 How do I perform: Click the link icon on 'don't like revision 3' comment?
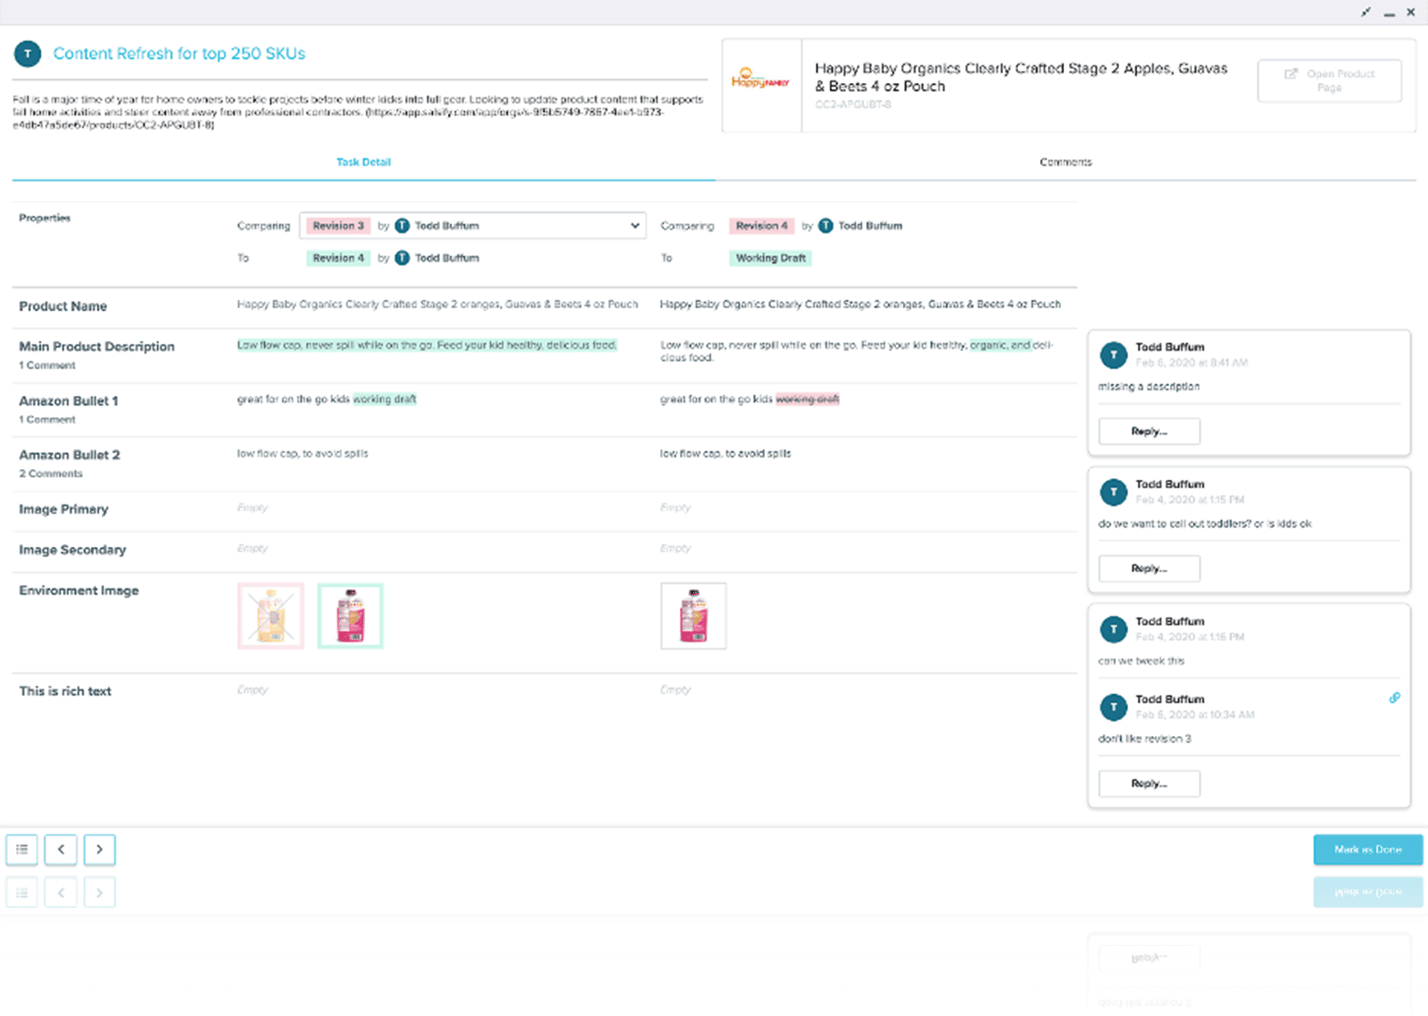(x=1394, y=698)
